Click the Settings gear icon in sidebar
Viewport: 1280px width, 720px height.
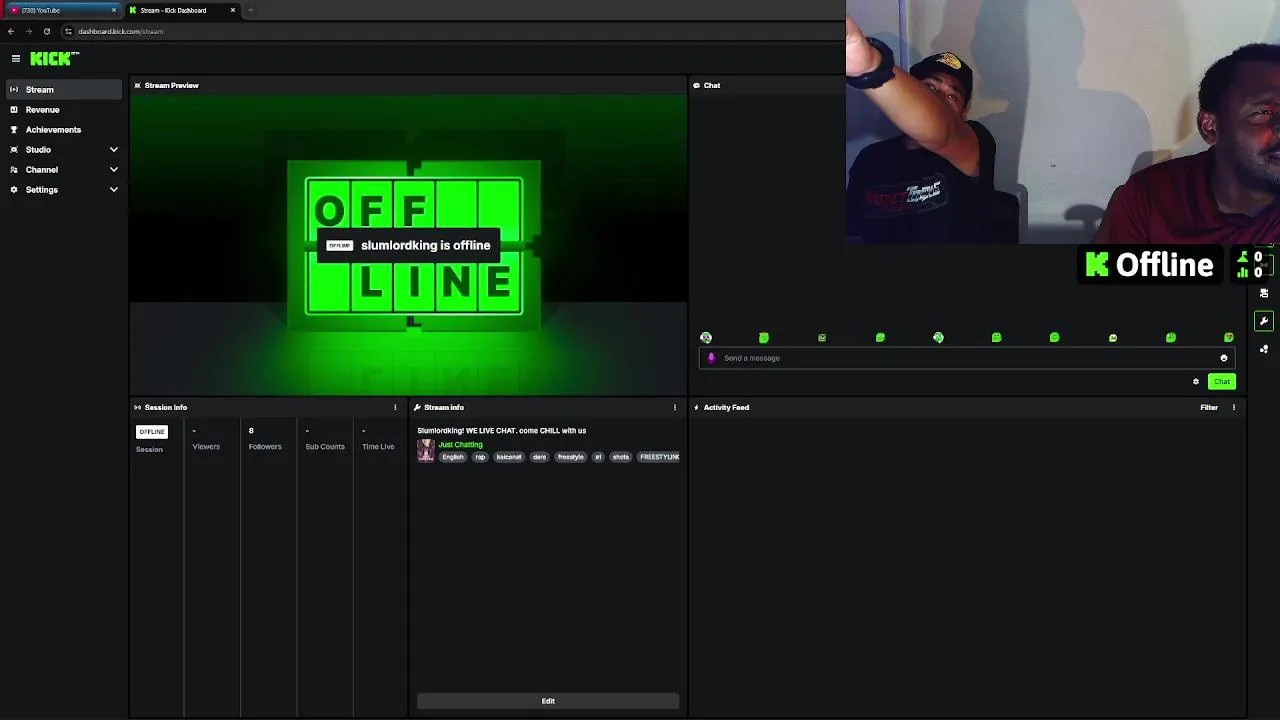click(14, 190)
